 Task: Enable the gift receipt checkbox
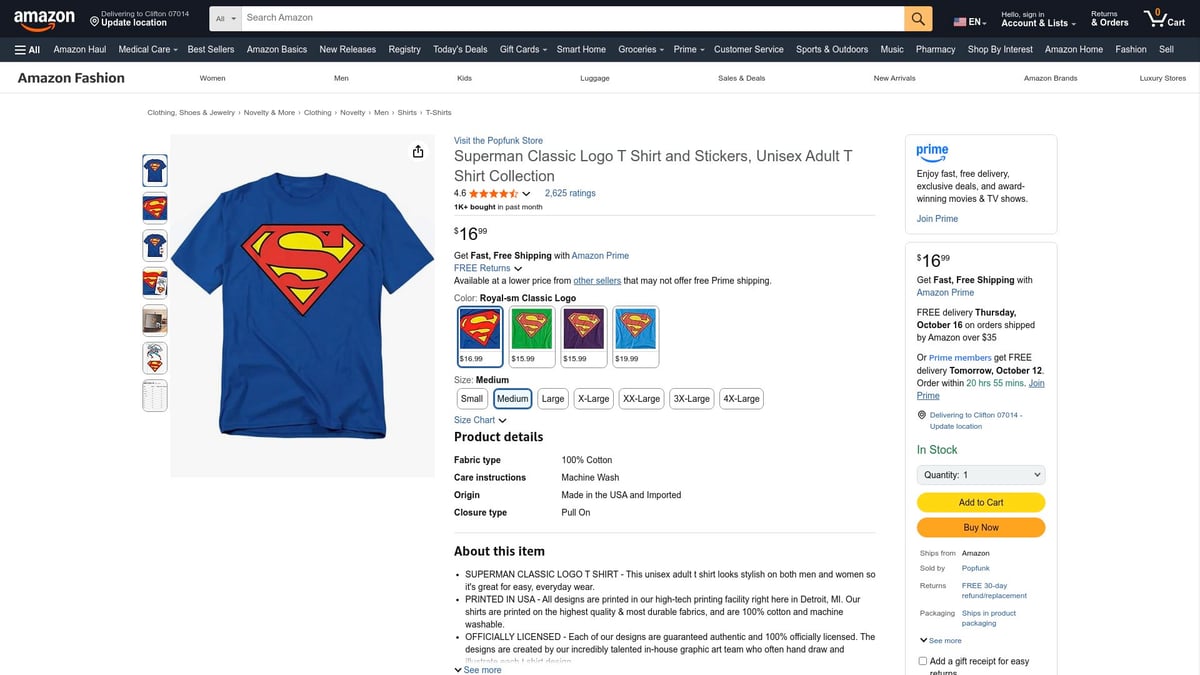coord(922,661)
